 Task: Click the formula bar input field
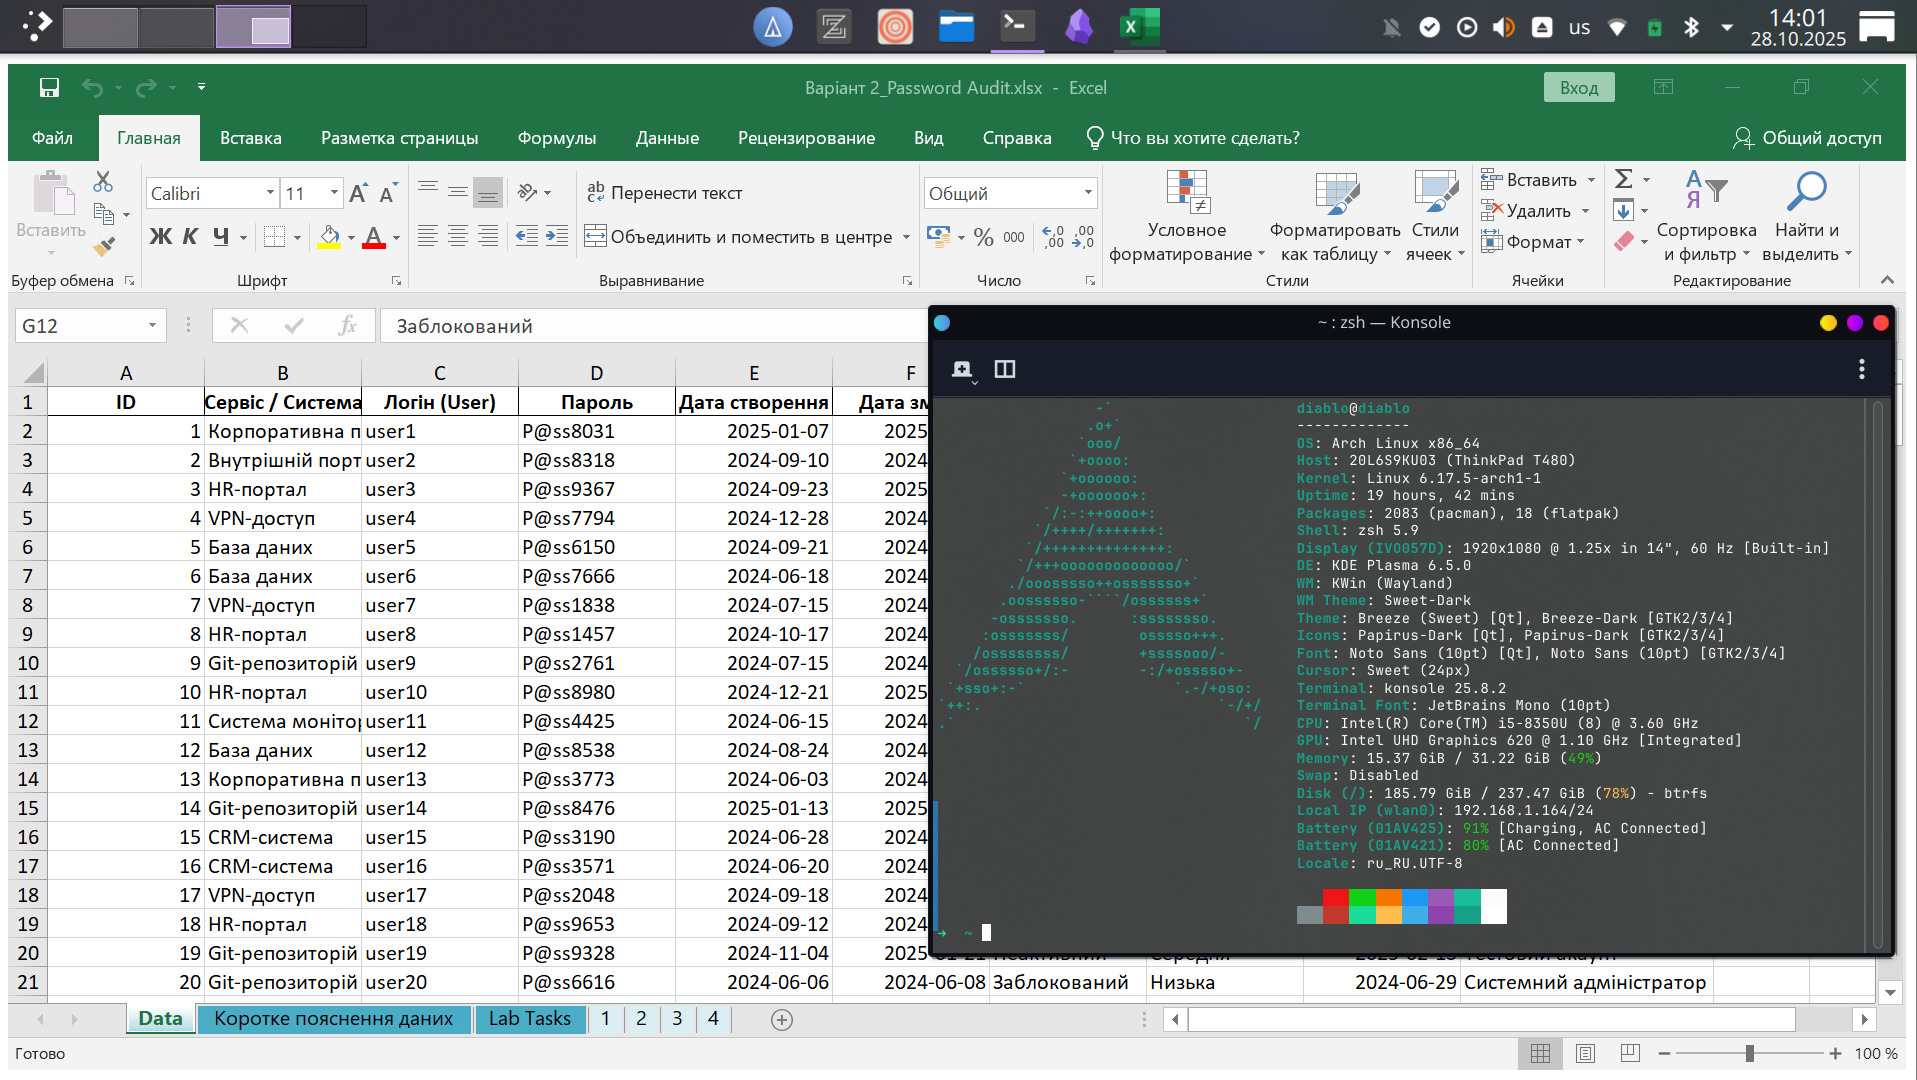point(650,326)
